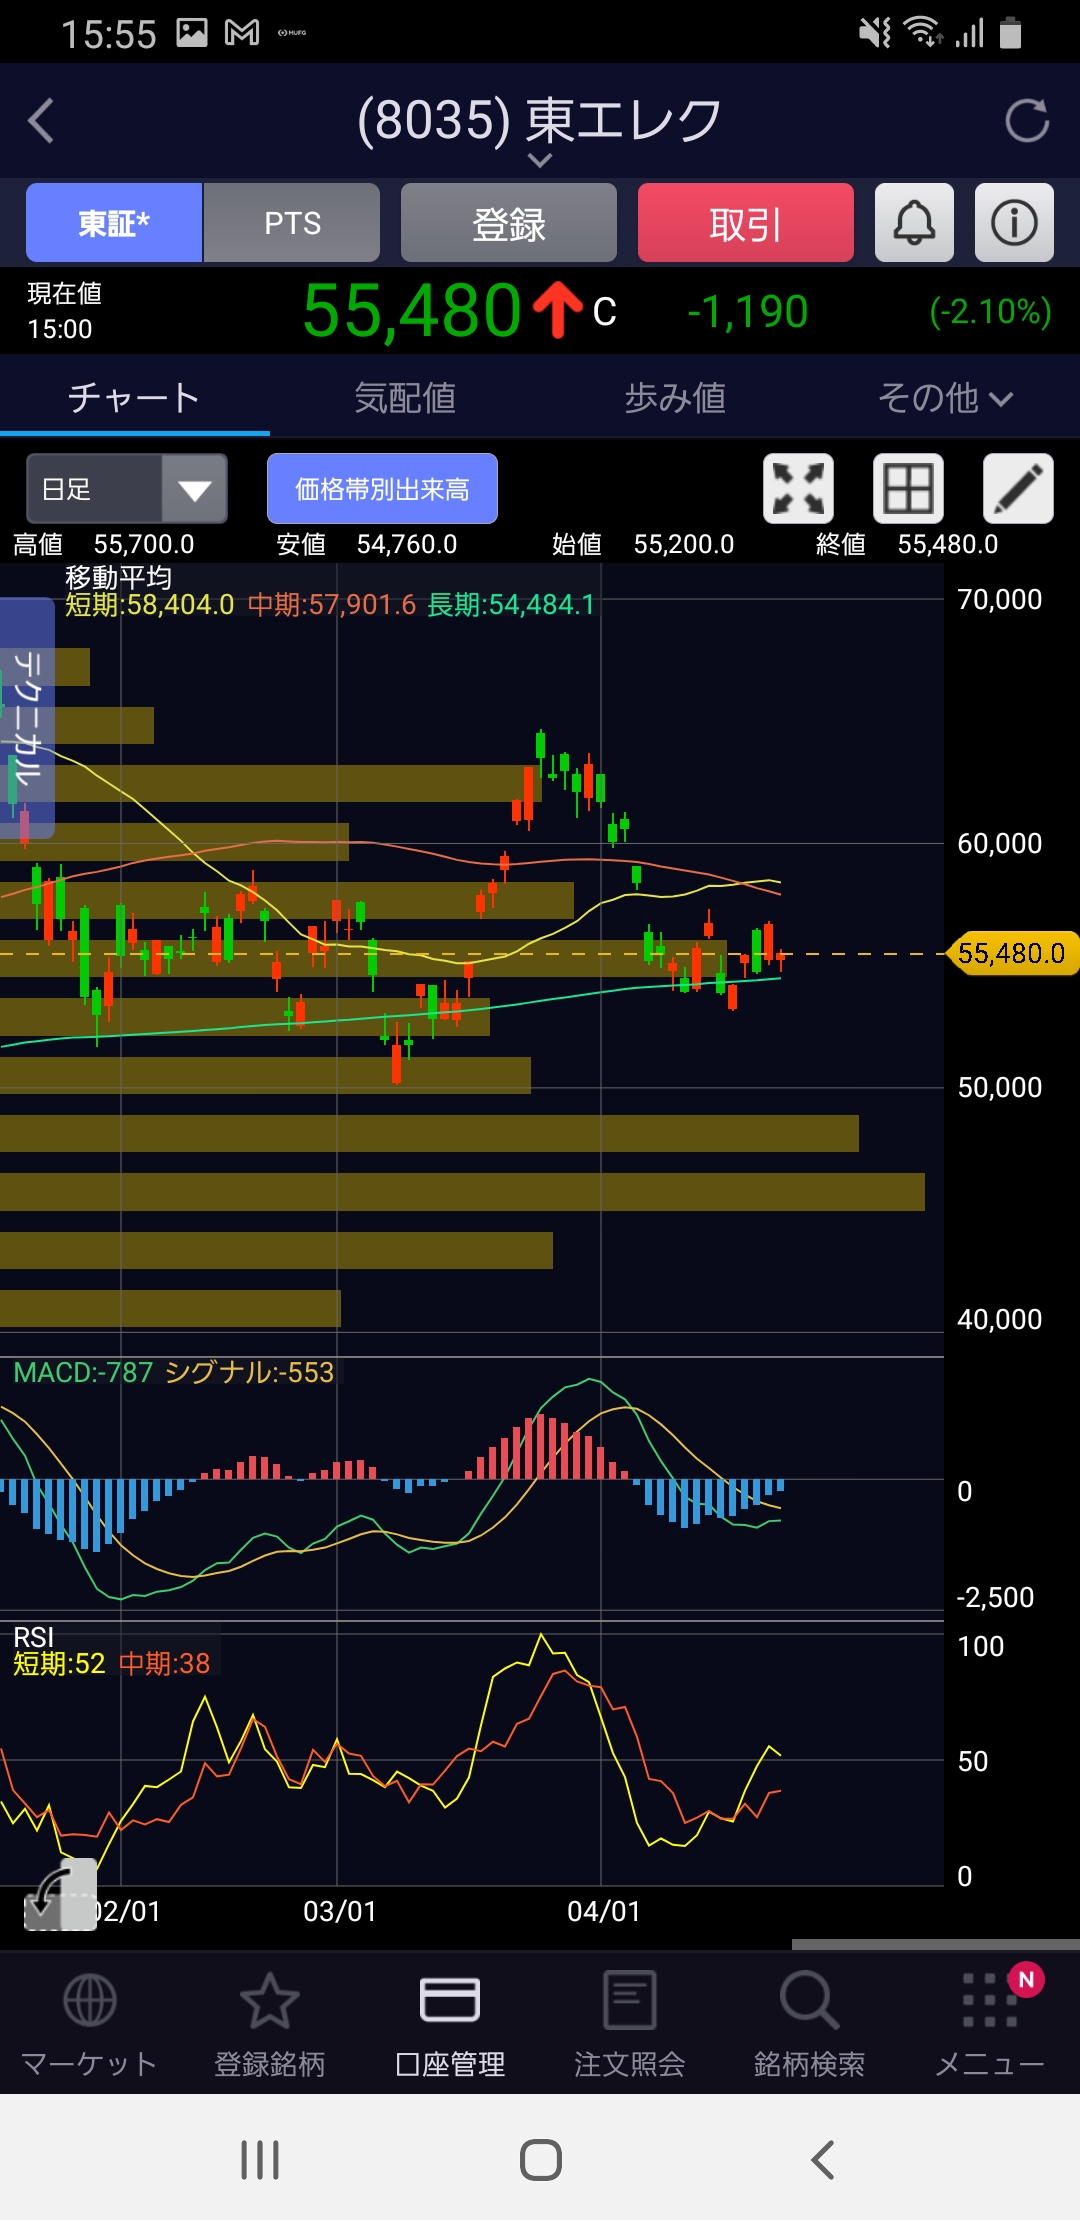
Task: Click red 取引 button
Action: [x=746, y=222]
